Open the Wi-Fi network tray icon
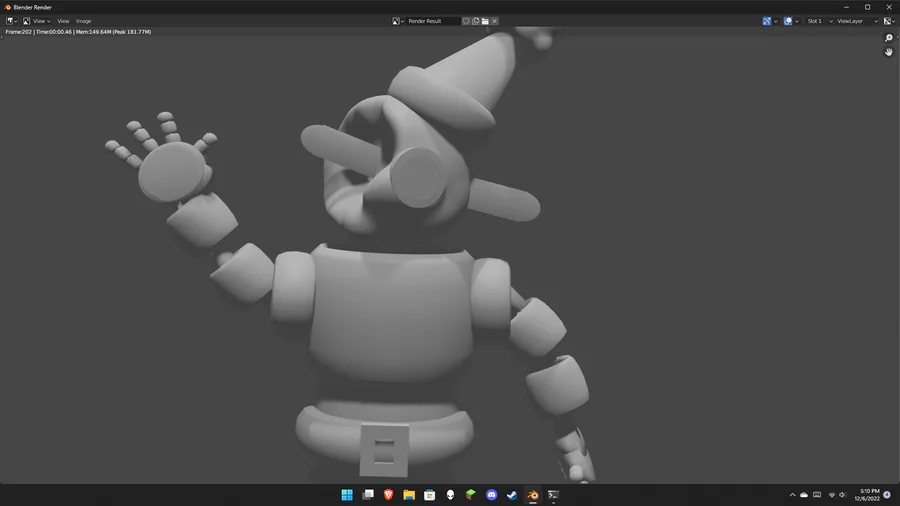Screen dimensions: 900x506 click(832, 495)
